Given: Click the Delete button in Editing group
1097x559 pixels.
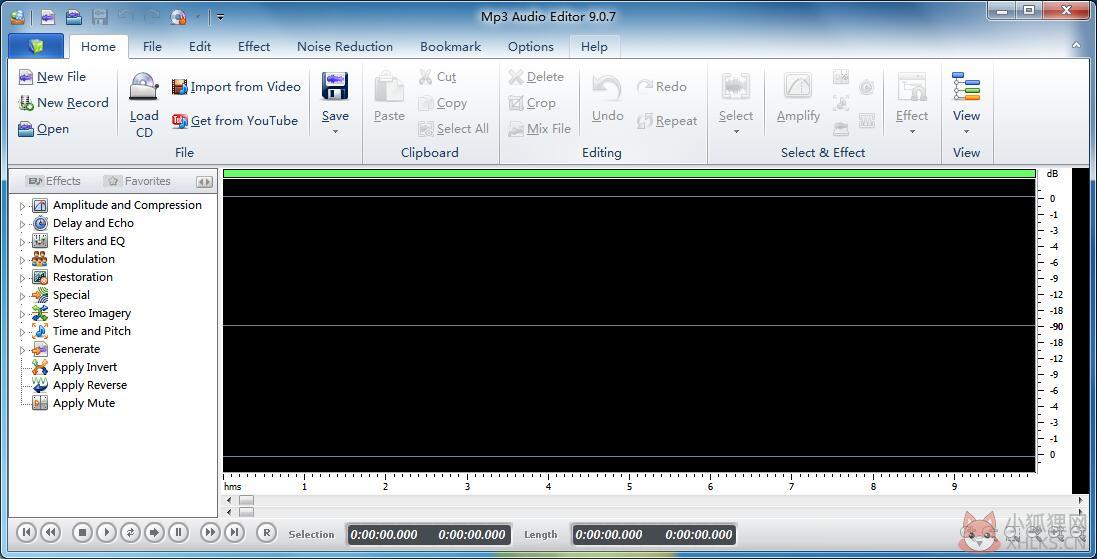Looking at the screenshot, I should click(536, 77).
